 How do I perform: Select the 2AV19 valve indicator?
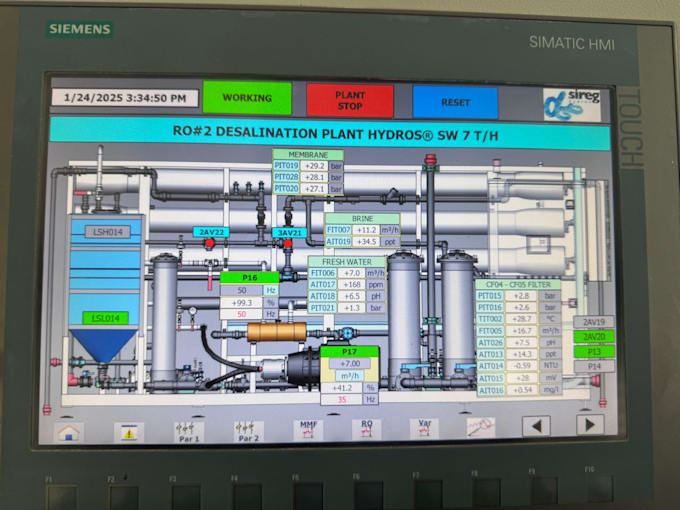click(594, 322)
